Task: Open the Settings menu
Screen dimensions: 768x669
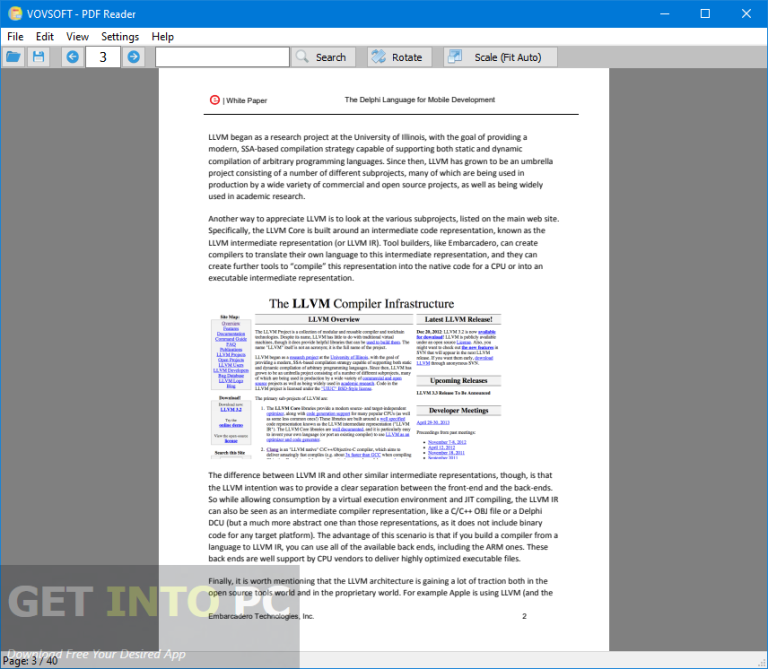Action: point(120,37)
